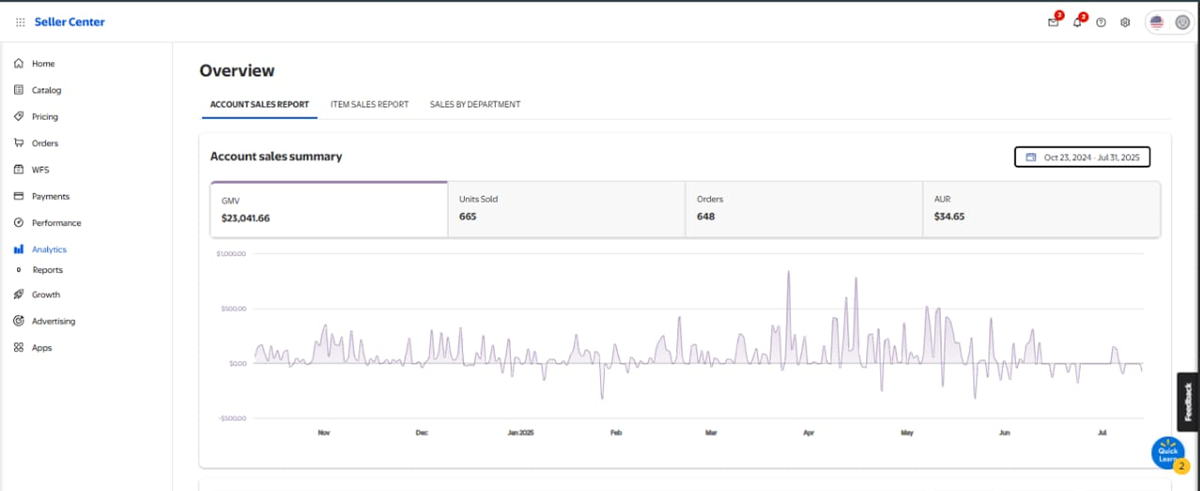Click the Orders cart icon

(19, 143)
